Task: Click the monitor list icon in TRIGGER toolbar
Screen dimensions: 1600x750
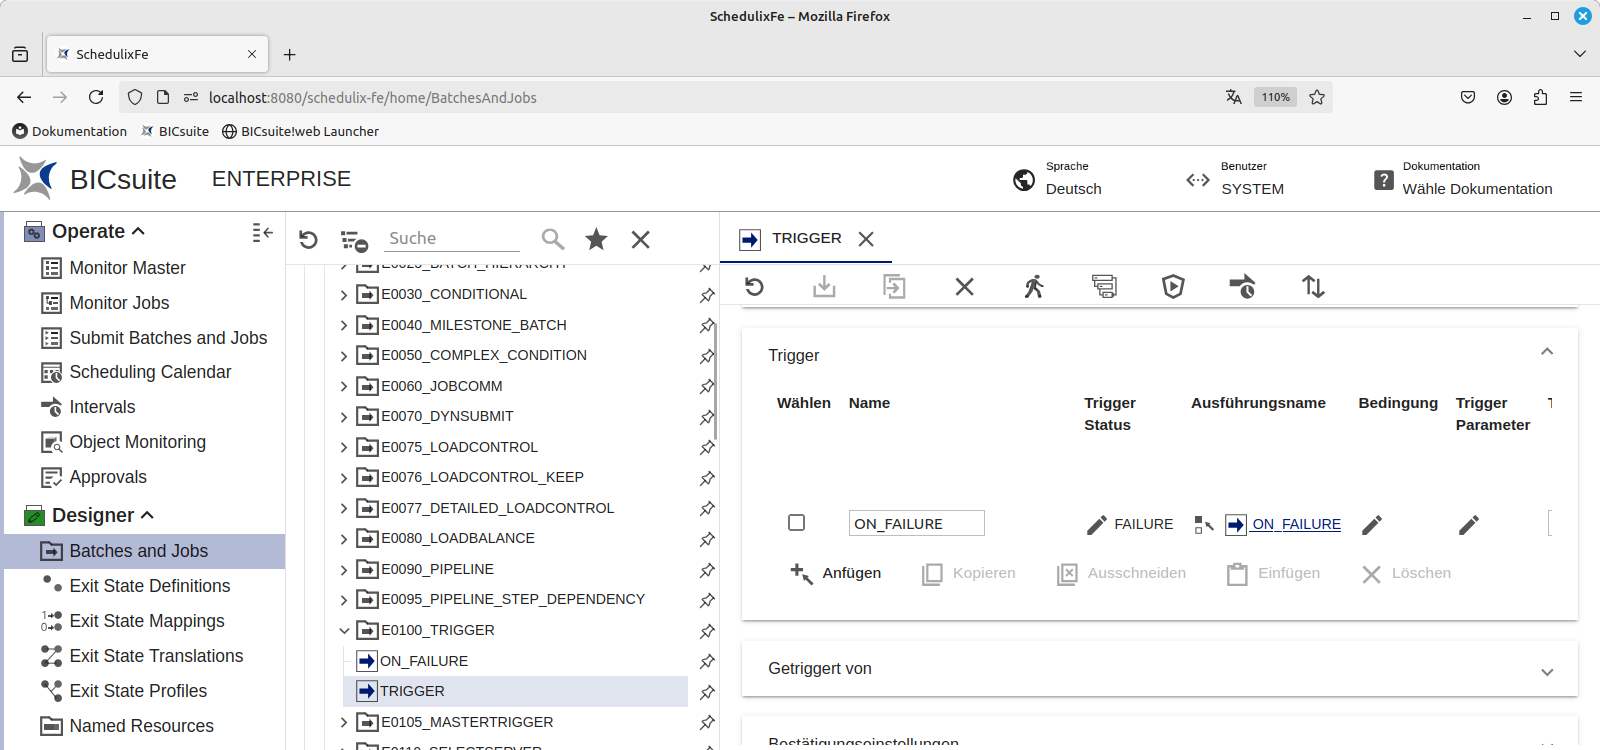Action: pos(1104,287)
